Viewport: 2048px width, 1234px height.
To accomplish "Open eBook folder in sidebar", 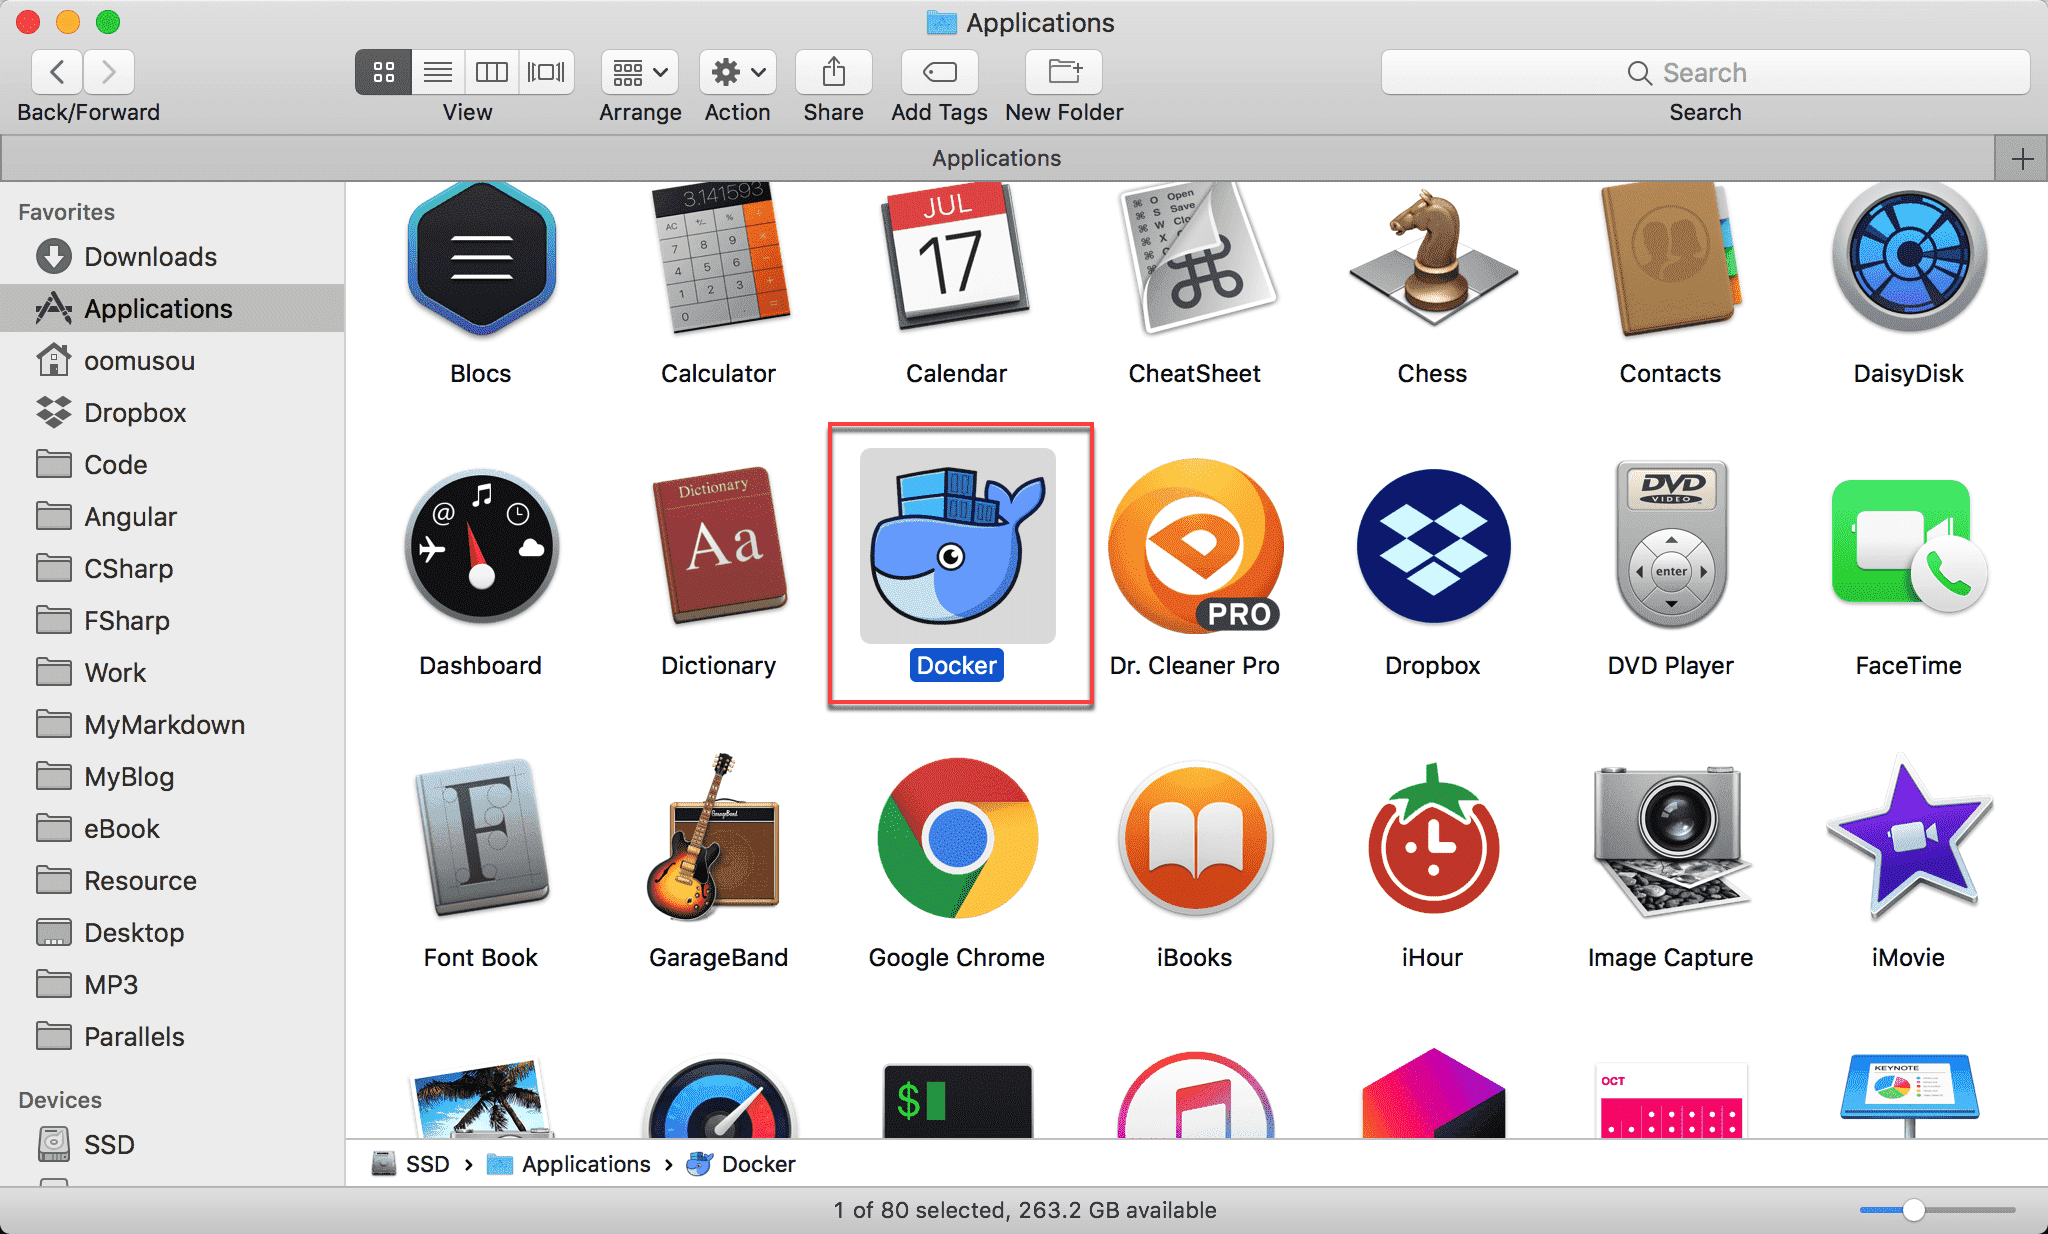I will pyautogui.click(x=172, y=829).
